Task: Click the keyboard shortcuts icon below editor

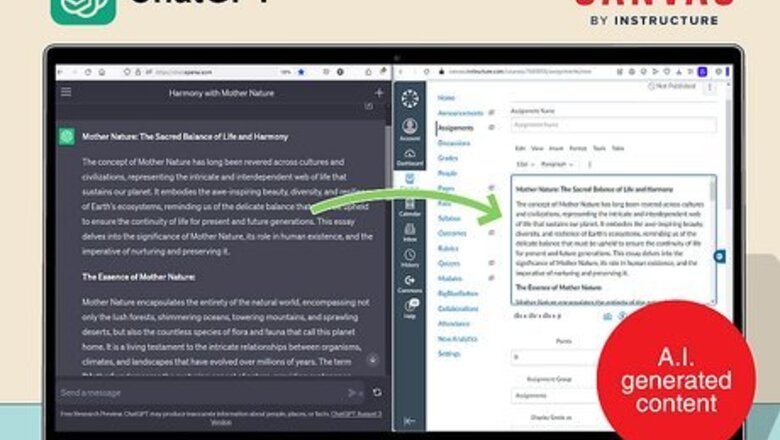Action: coord(607,316)
